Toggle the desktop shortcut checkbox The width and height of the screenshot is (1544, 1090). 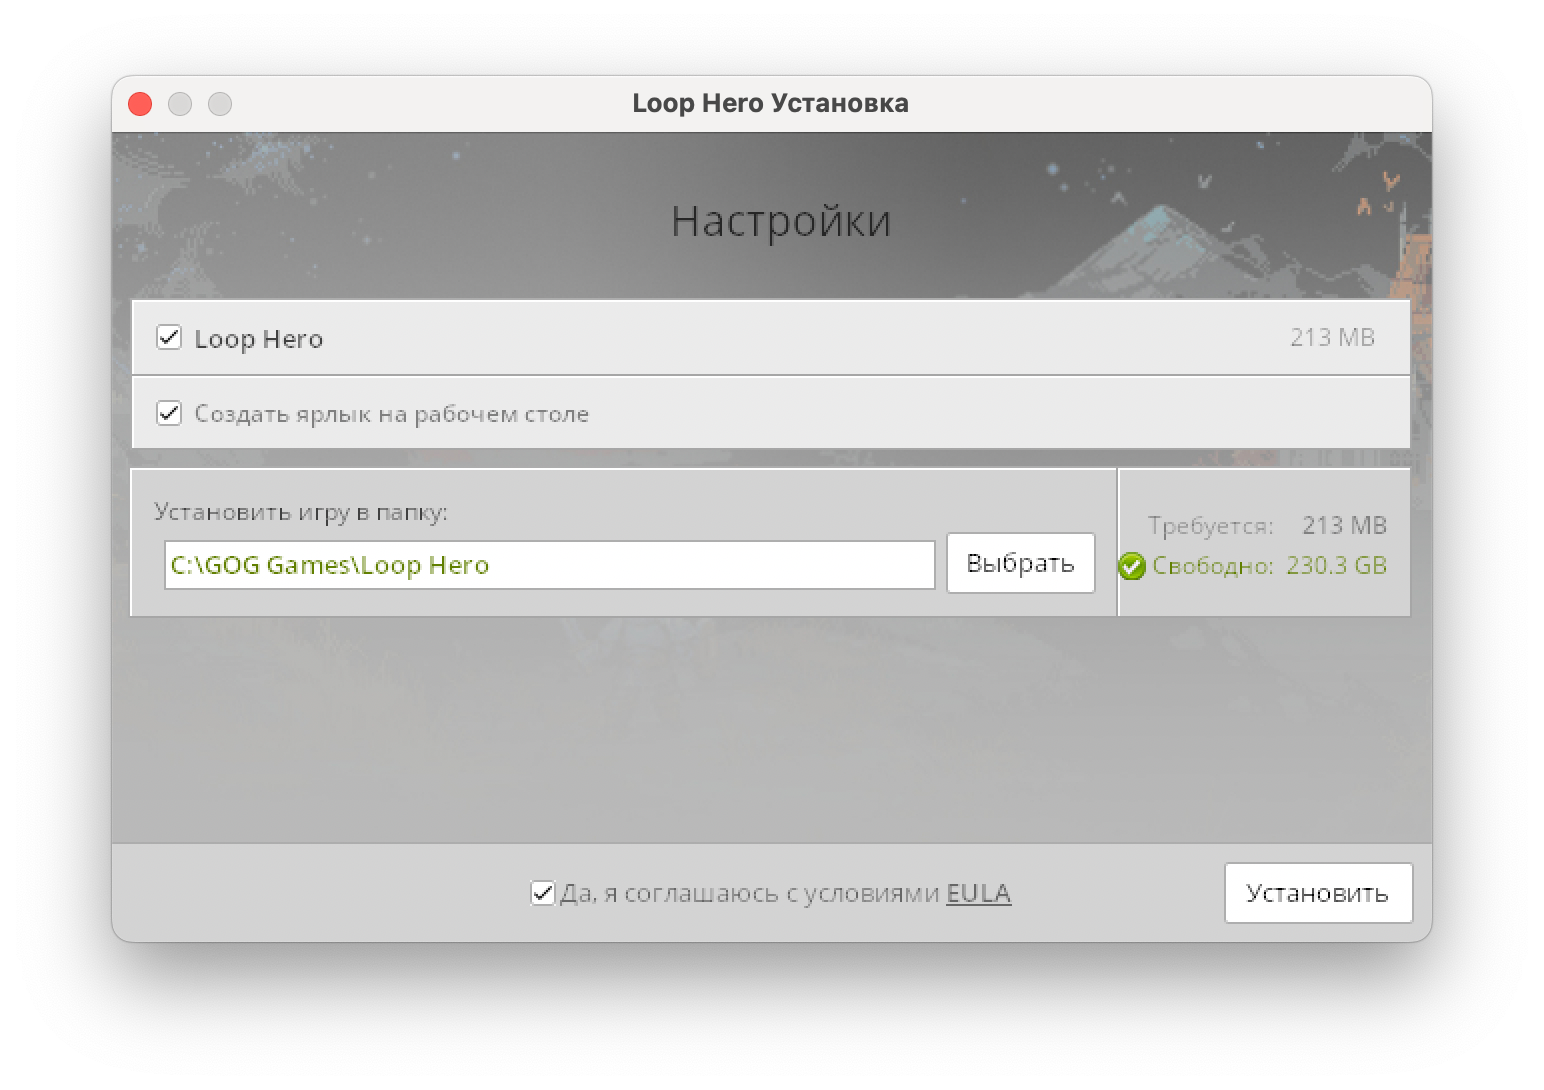169,413
